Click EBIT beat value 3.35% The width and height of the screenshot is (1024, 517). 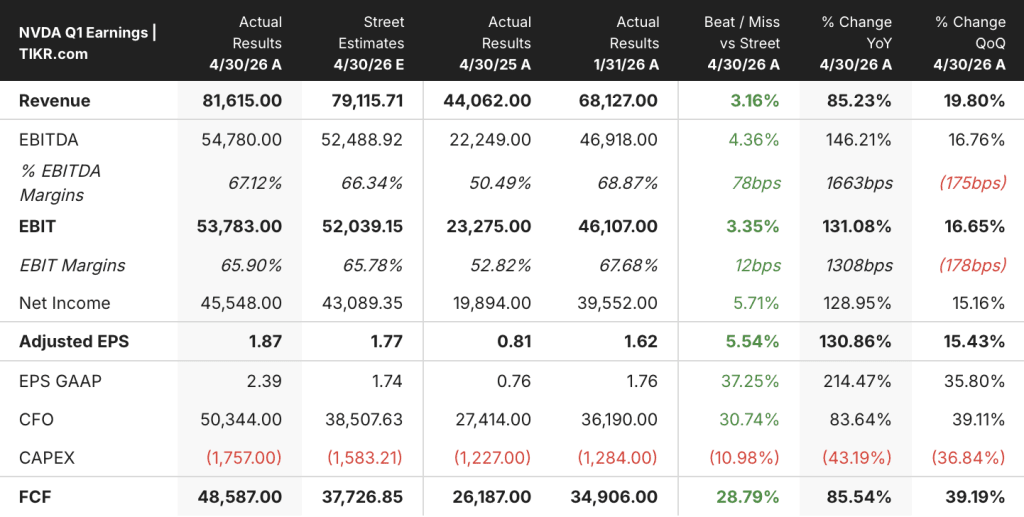coord(755,227)
